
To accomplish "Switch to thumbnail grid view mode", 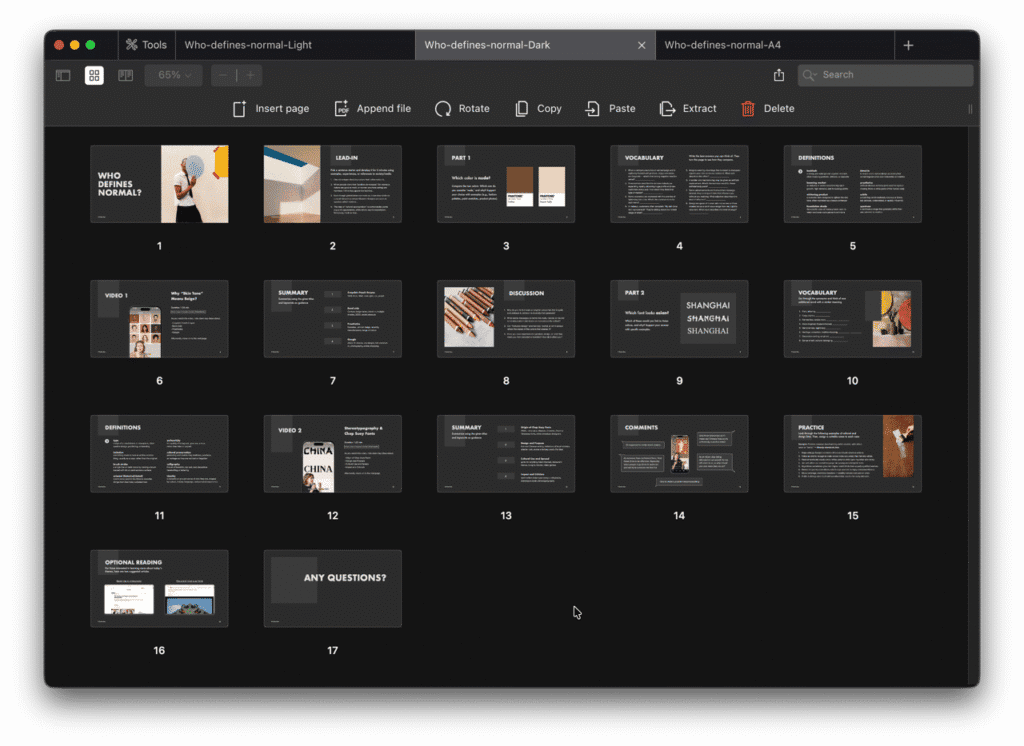I will pyautogui.click(x=94, y=75).
